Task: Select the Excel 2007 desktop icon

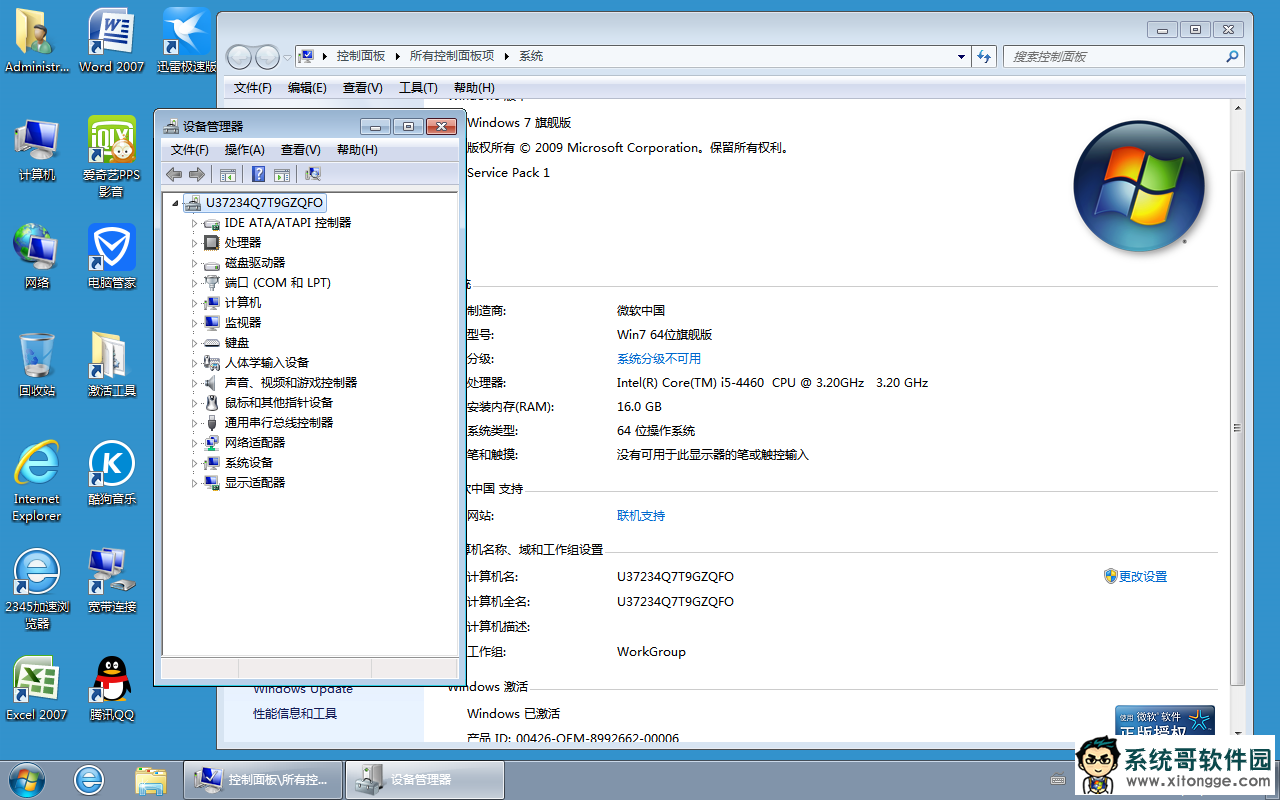Action: 37,689
